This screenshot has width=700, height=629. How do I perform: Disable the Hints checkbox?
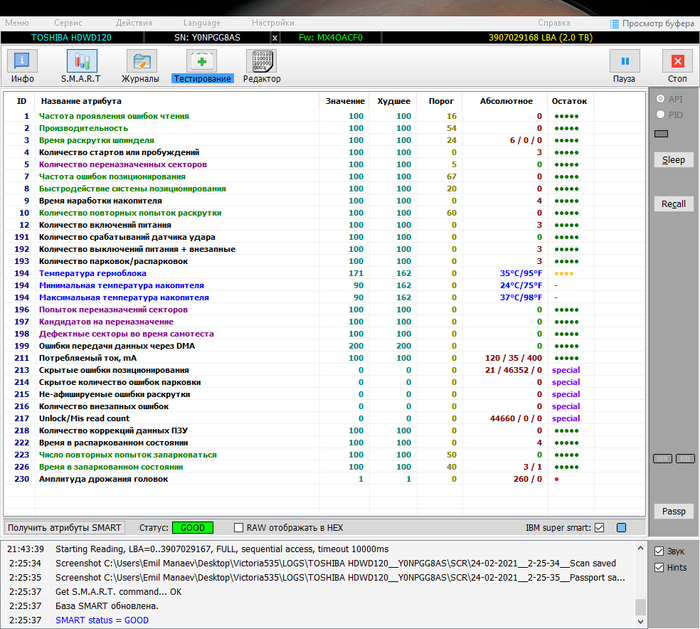tap(658, 567)
